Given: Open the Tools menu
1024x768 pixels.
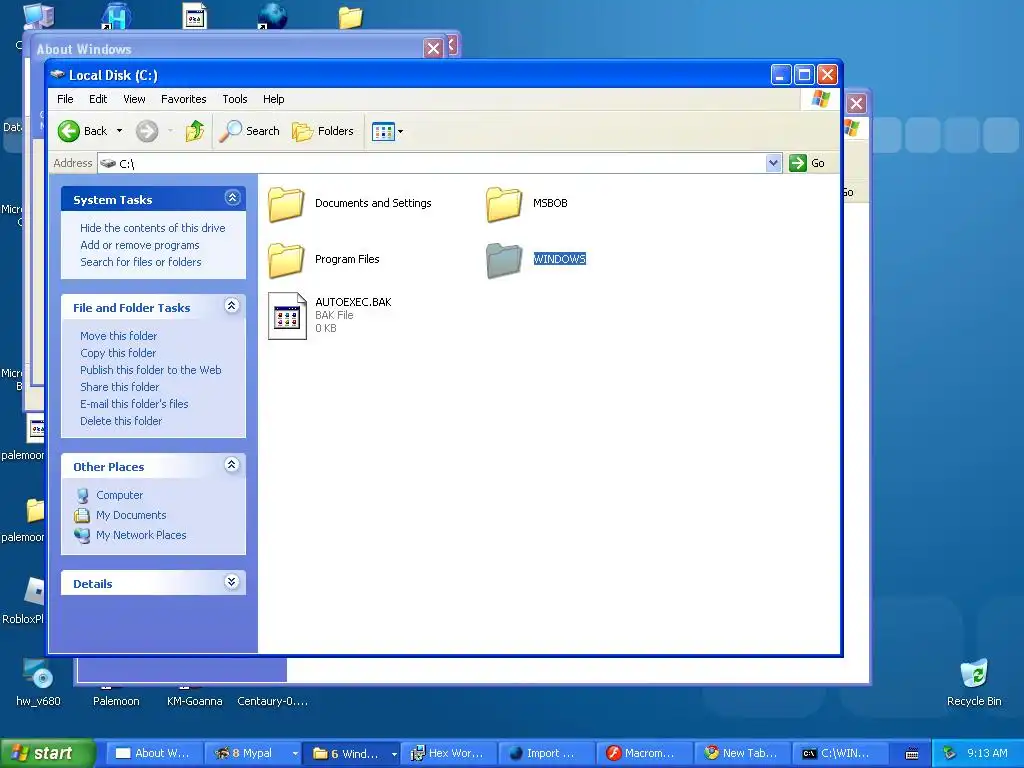Looking at the screenshot, I should click(x=234, y=99).
